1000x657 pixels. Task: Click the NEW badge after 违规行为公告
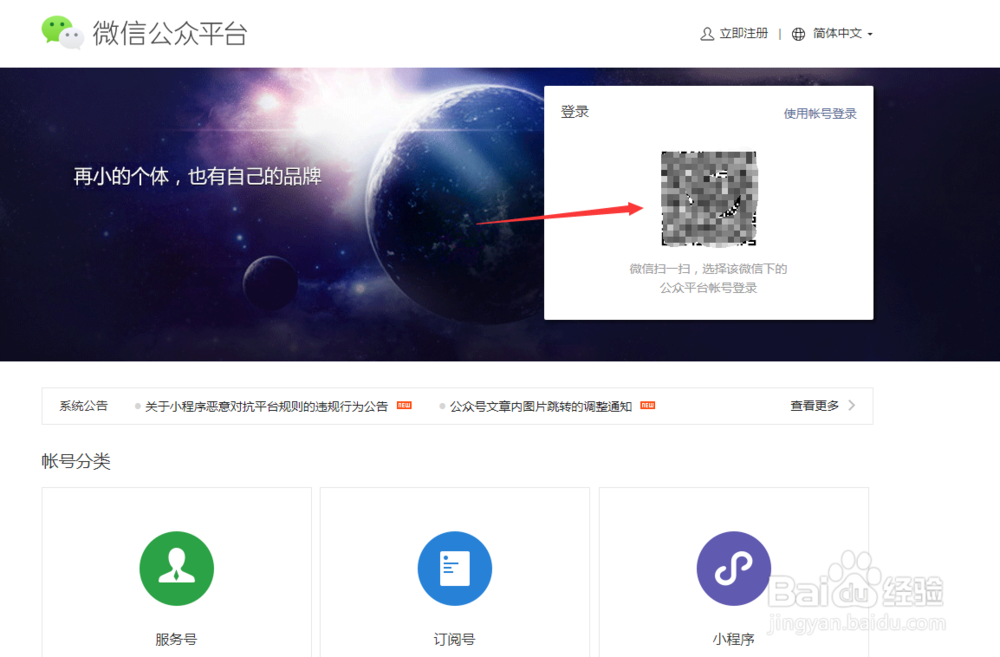(x=404, y=405)
